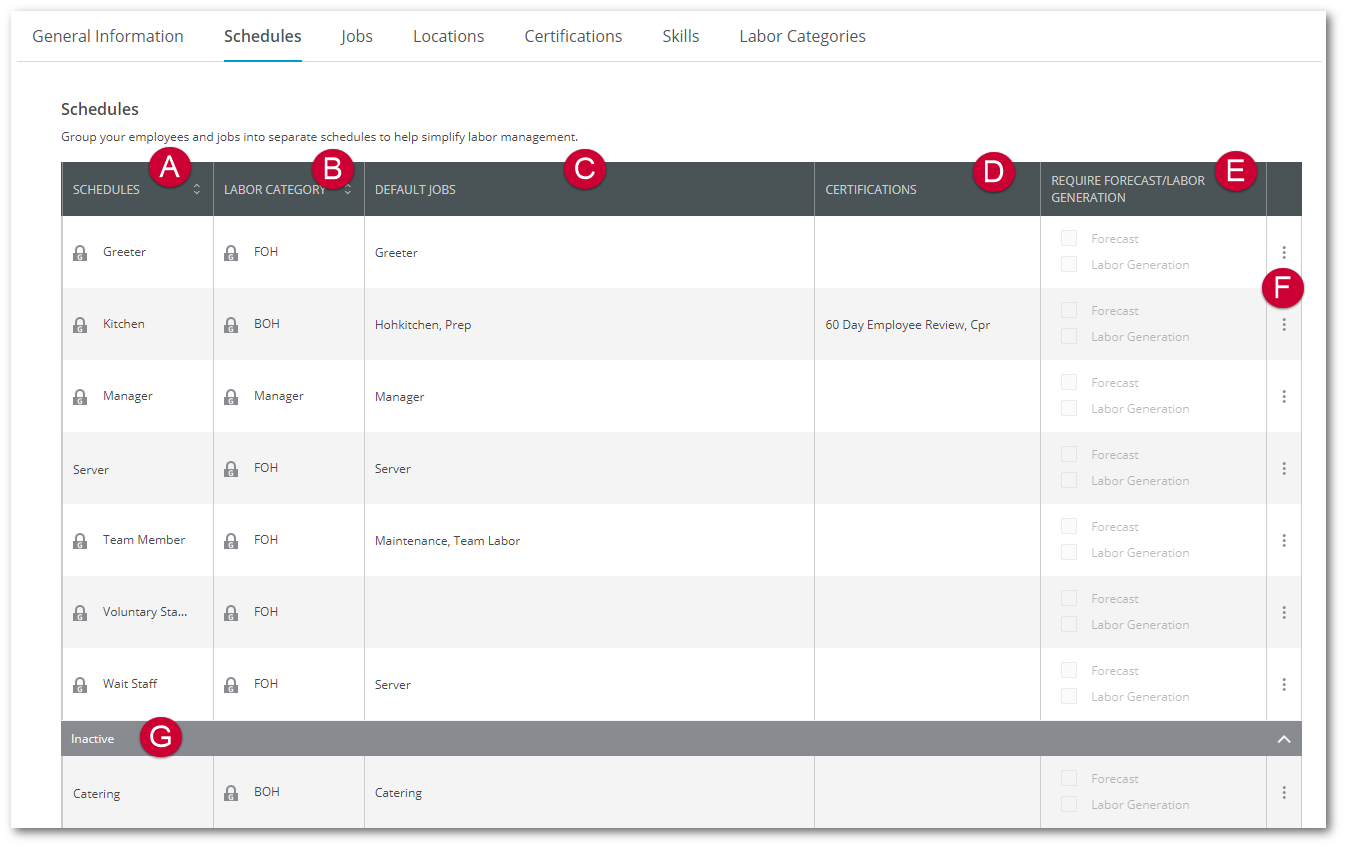Click the lock icon next to BOH in Kitchen row
1345x847 pixels.
point(231,325)
